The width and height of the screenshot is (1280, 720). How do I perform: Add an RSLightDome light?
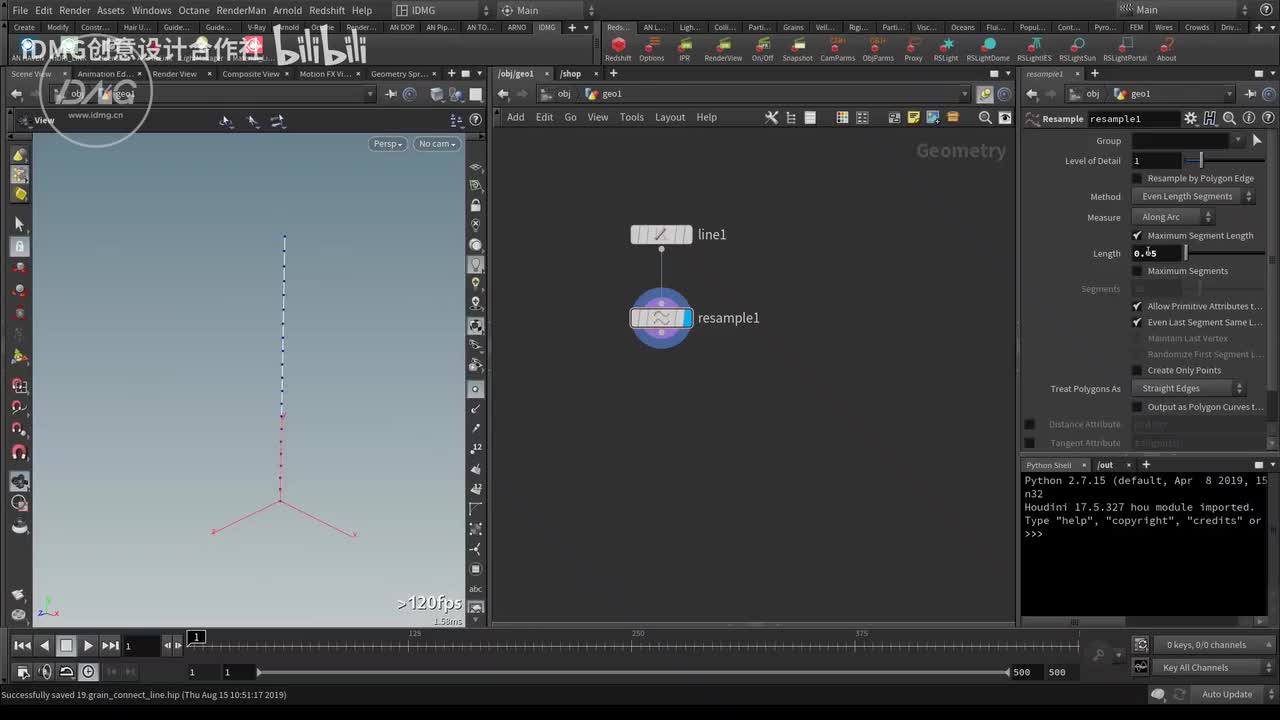pyautogui.click(x=988, y=50)
